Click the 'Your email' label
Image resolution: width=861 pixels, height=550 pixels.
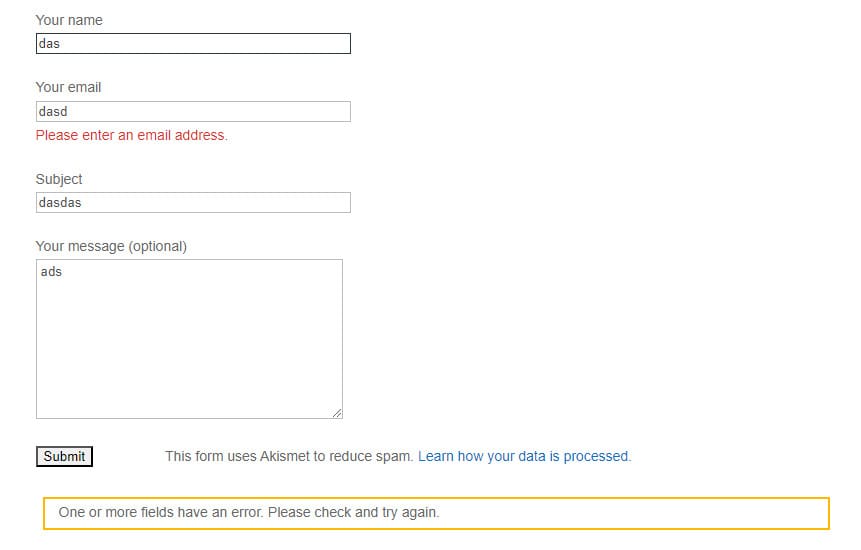point(69,87)
